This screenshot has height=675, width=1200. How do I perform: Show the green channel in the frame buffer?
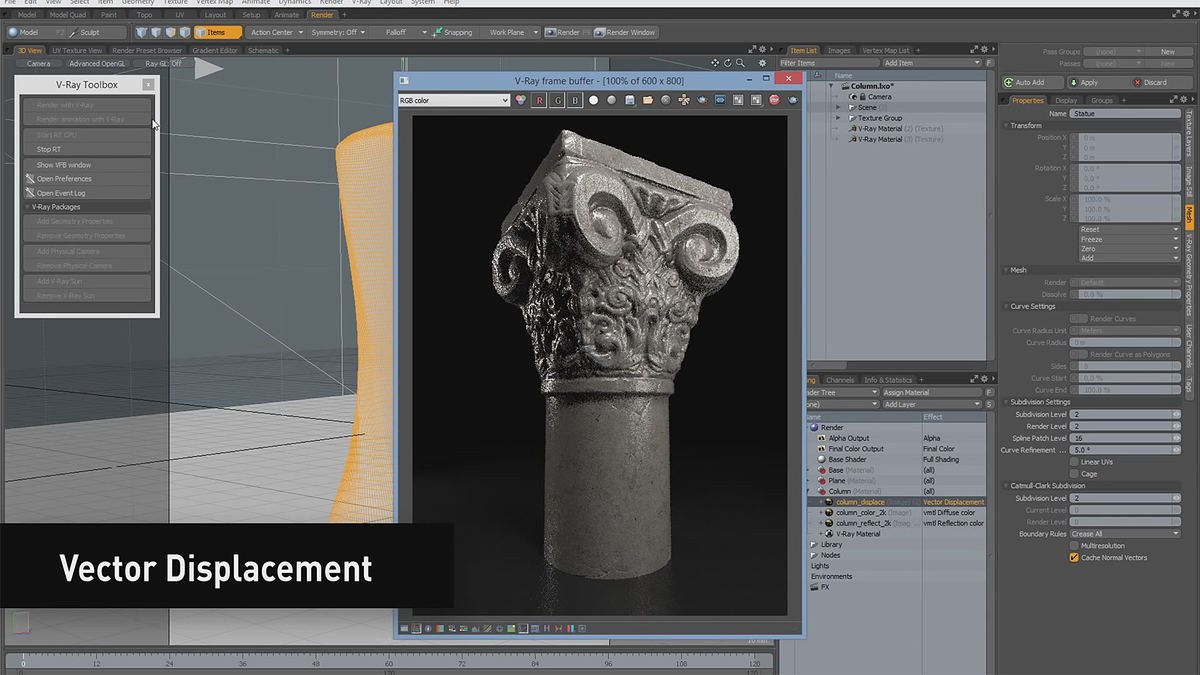557,100
